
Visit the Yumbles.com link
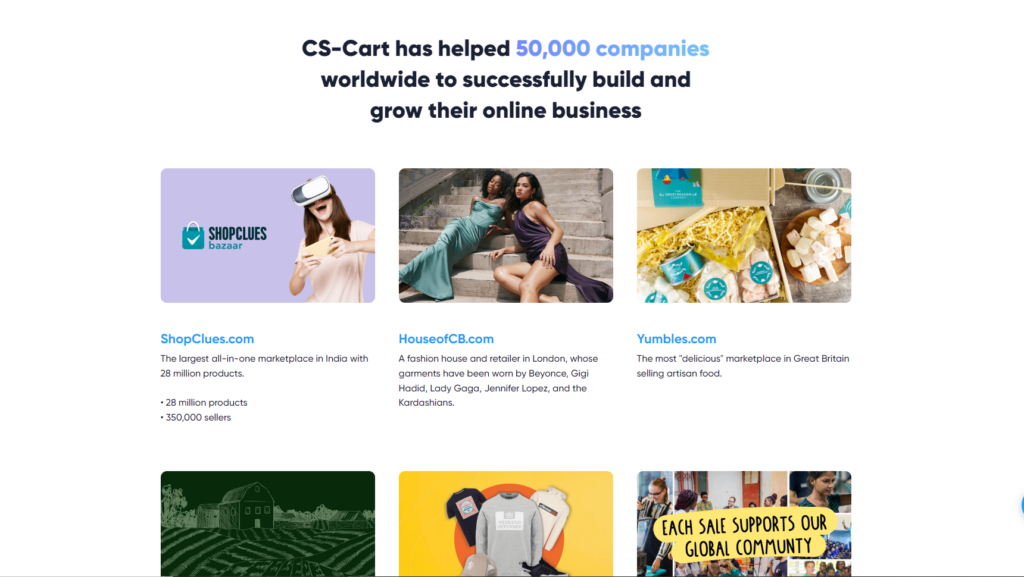pos(677,339)
